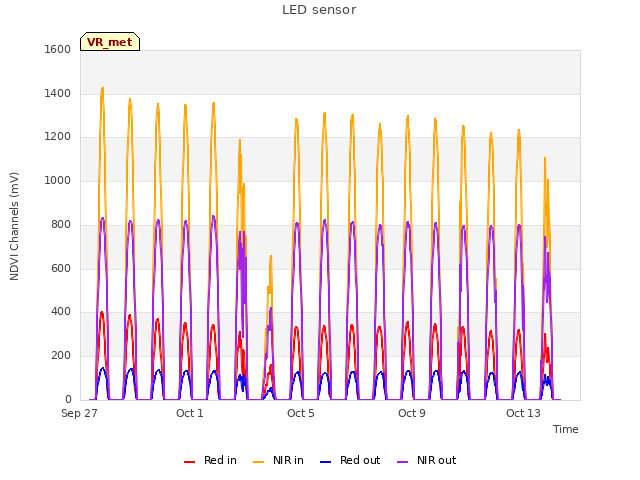Click the 1400 y-axis tick label
The image size is (640, 480).
tap(58, 93)
